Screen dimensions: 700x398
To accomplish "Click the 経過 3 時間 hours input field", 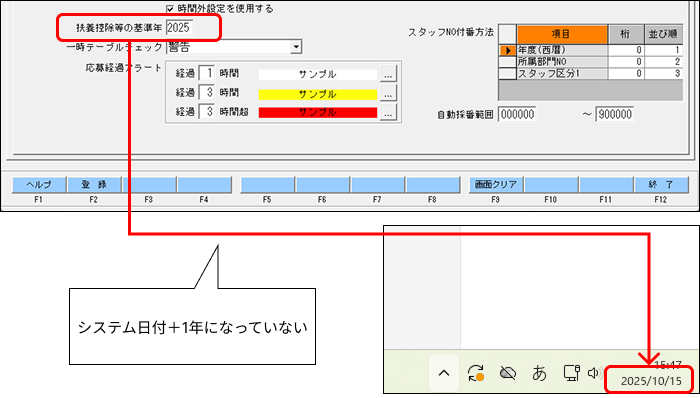I will point(206,93).
